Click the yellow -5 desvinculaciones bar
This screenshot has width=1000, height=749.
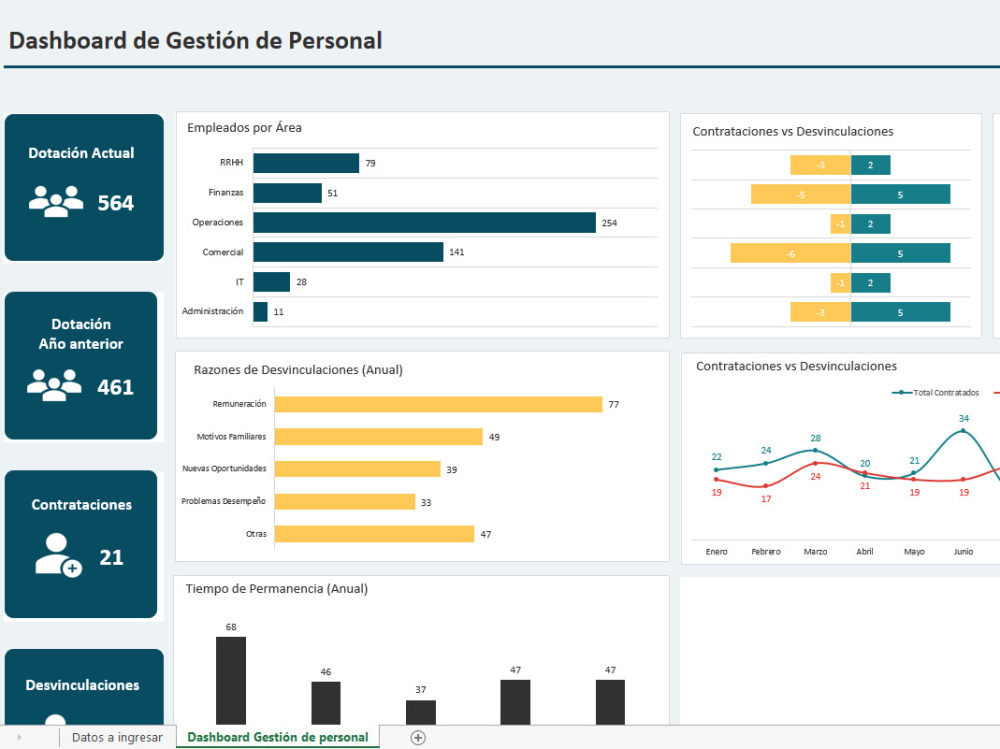(800, 194)
